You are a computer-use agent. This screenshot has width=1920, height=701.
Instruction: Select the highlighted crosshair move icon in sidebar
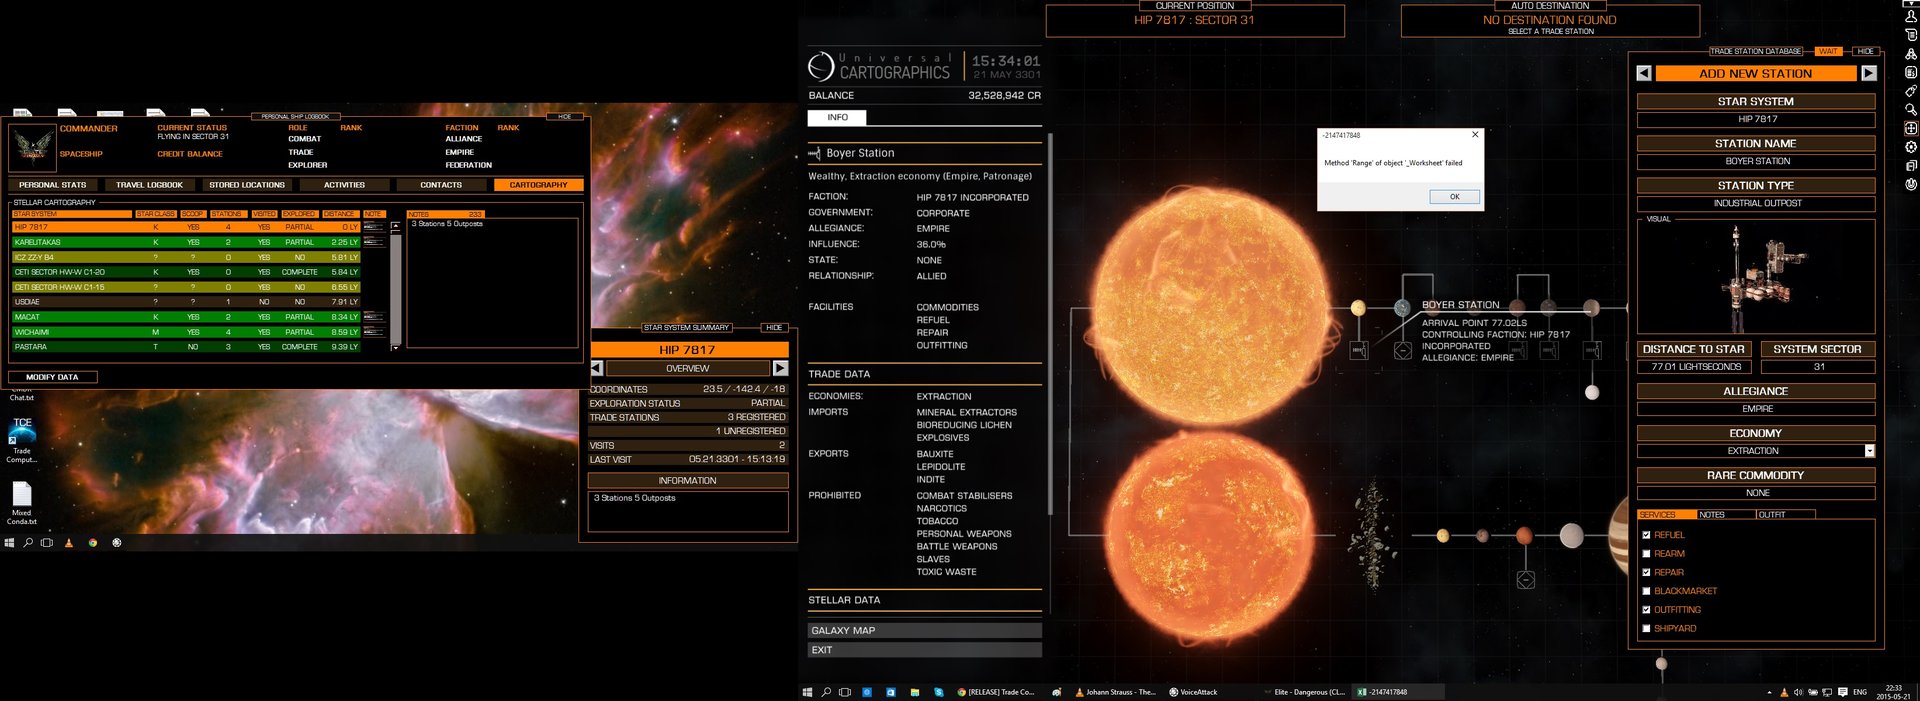tap(1911, 128)
